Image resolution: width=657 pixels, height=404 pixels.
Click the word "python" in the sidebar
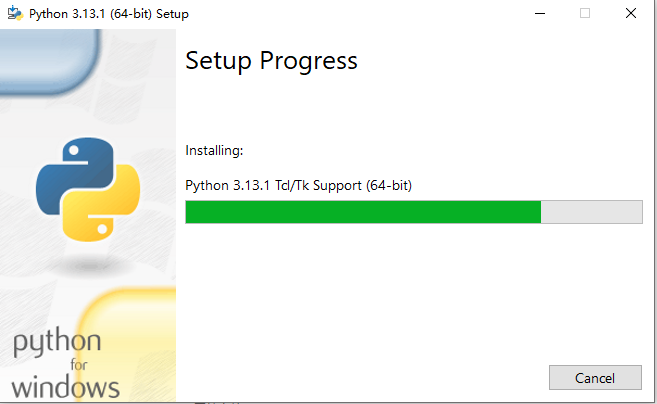(57, 343)
